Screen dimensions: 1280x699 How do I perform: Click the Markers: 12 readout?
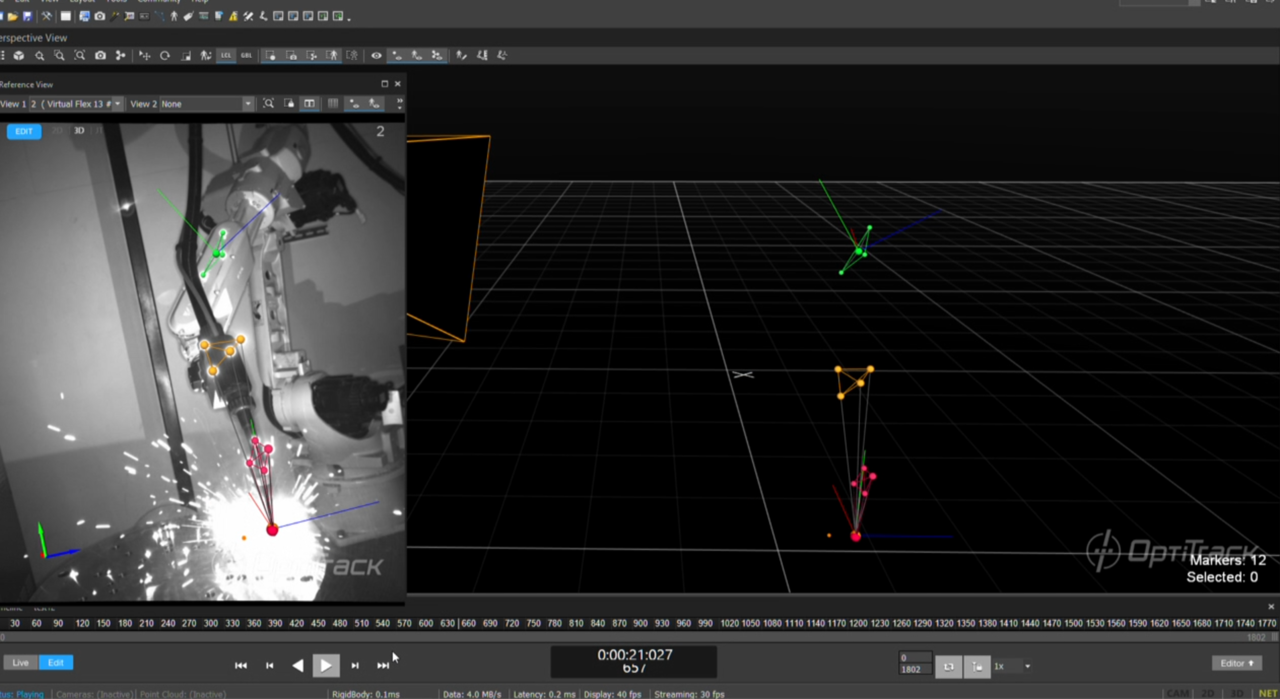pos(1228,560)
